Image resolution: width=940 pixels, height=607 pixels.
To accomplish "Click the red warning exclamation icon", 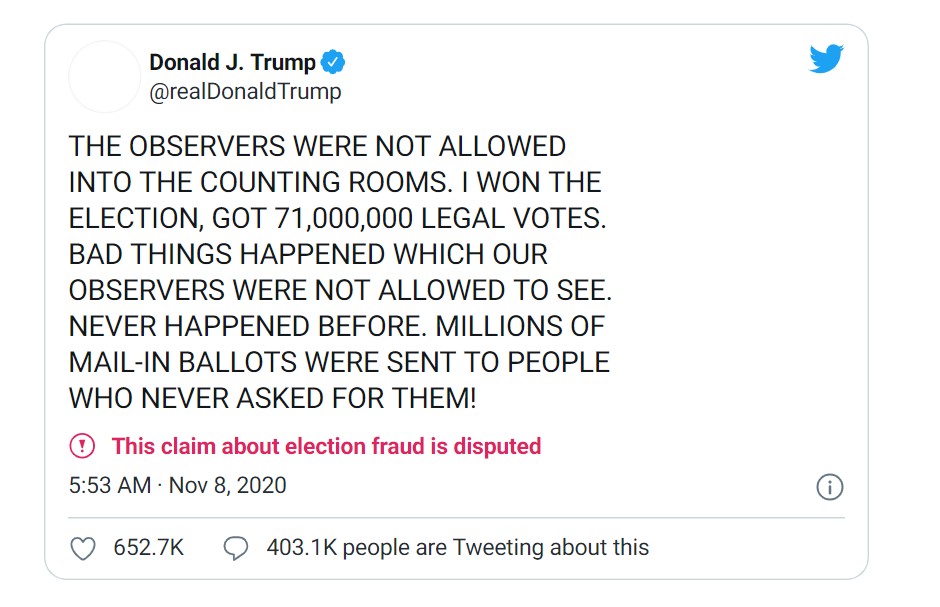I will coord(82,446).
